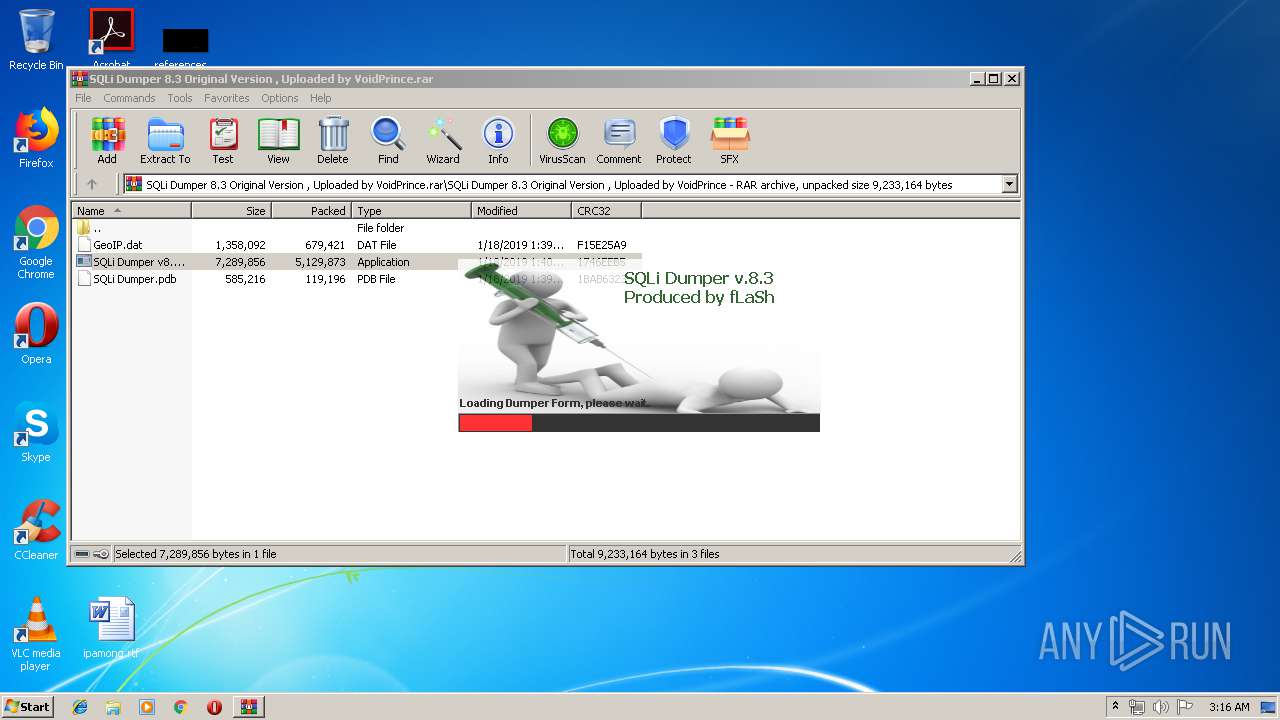The width and height of the screenshot is (1280, 720).
Task: Select the GeoIP.dat file row
Action: [356, 245]
